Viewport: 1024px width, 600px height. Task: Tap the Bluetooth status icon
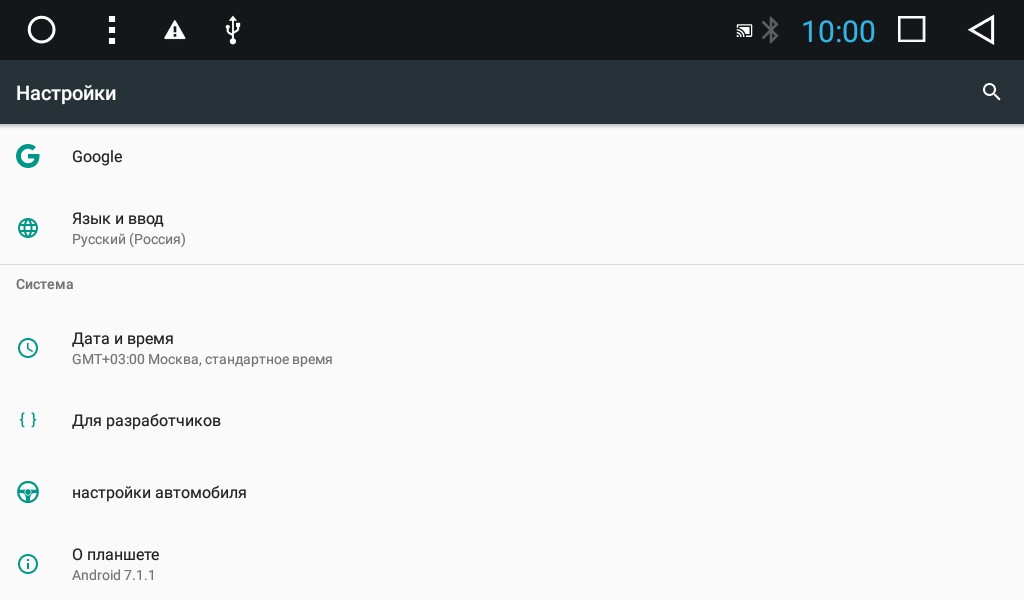[771, 30]
